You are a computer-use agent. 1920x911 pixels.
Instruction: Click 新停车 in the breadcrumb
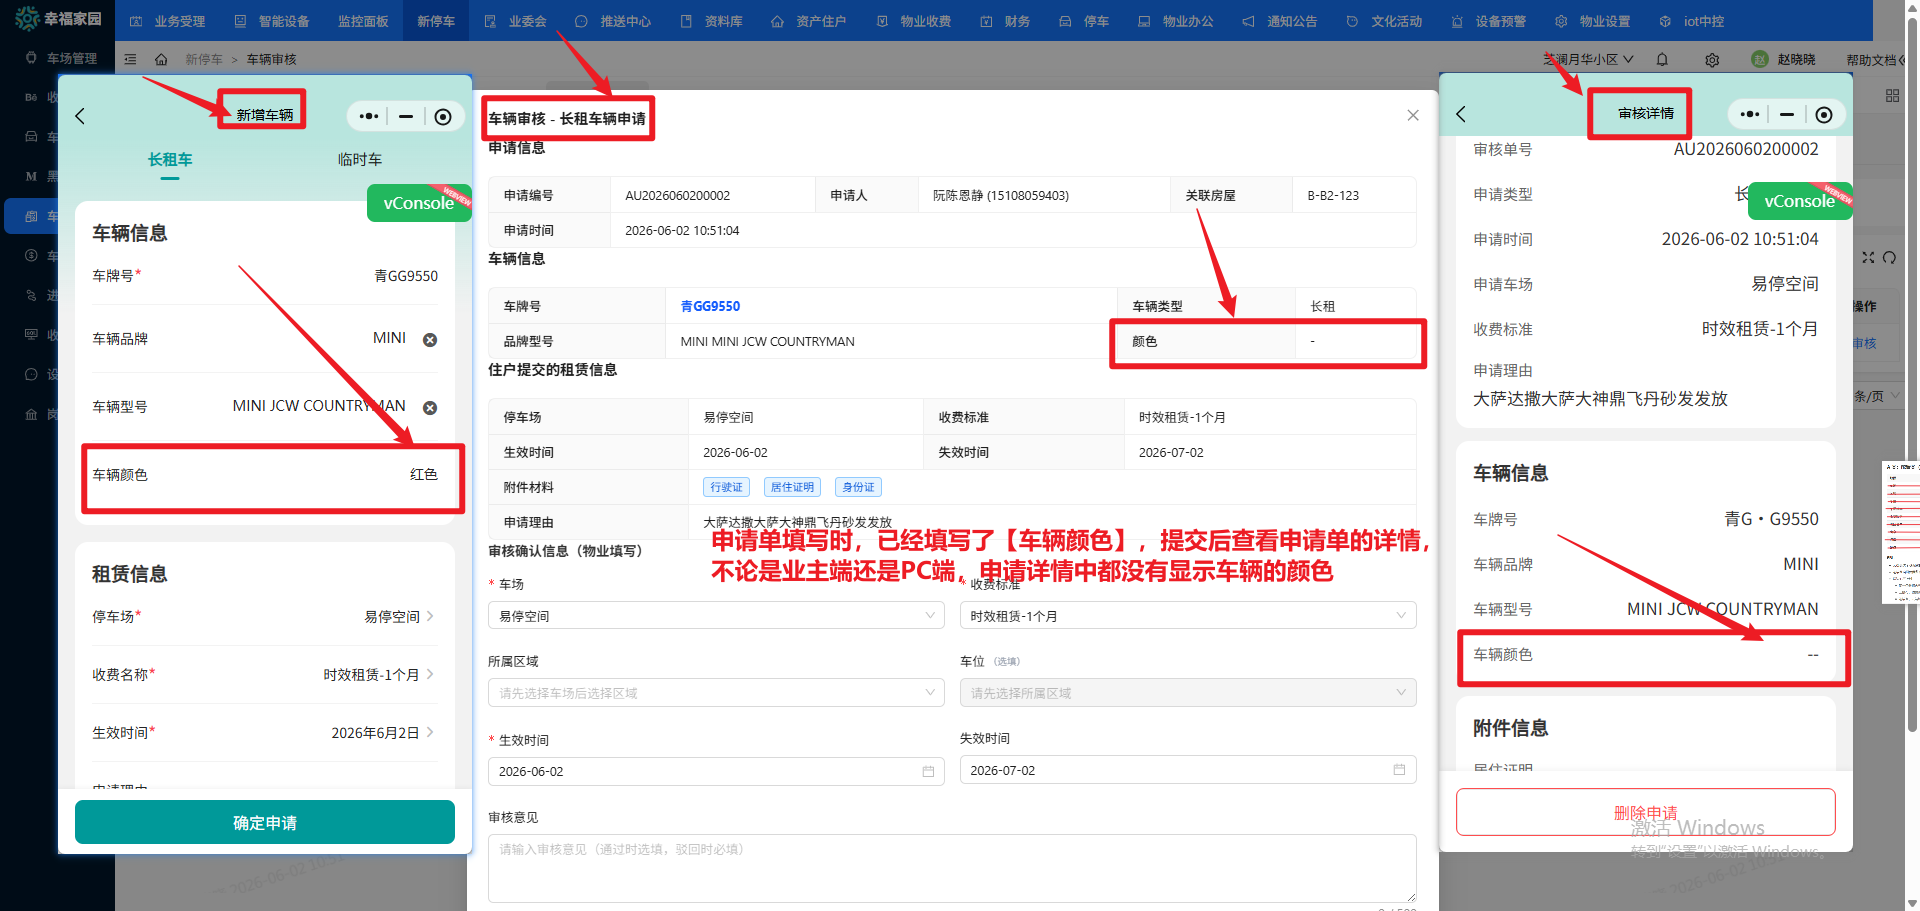tap(204, 60)
